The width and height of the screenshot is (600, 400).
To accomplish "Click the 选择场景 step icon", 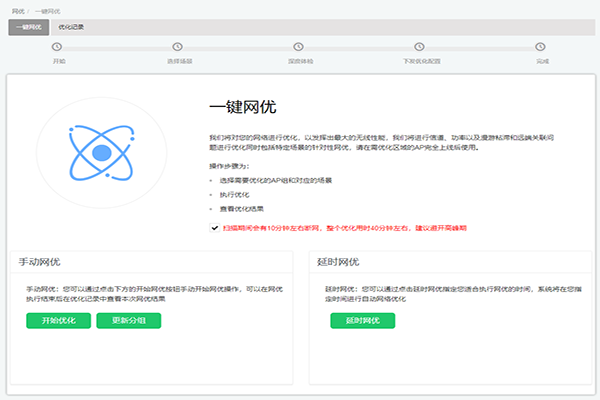I will [179, 46].
